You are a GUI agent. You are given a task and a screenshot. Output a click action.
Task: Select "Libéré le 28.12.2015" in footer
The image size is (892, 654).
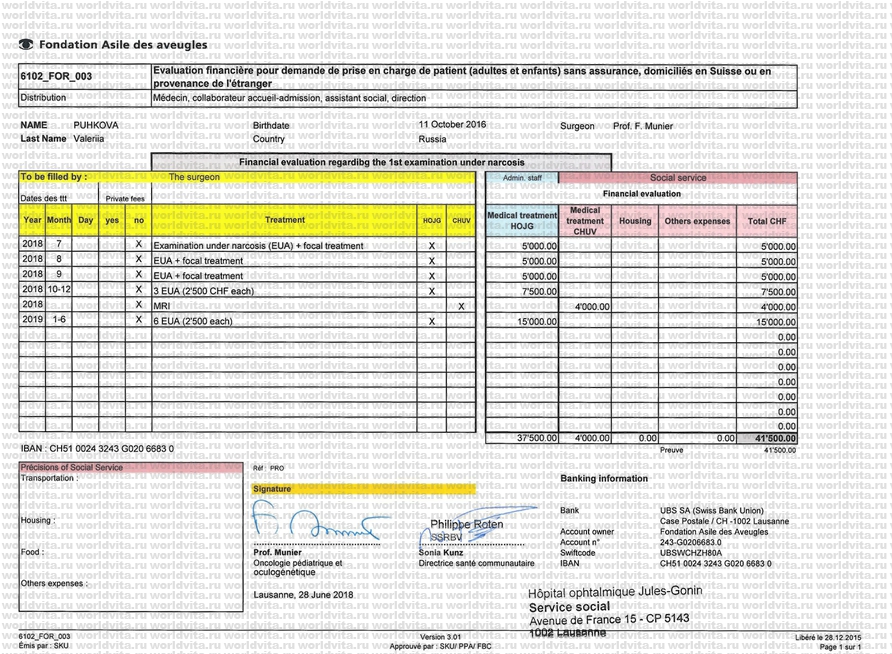pos(828,638)
